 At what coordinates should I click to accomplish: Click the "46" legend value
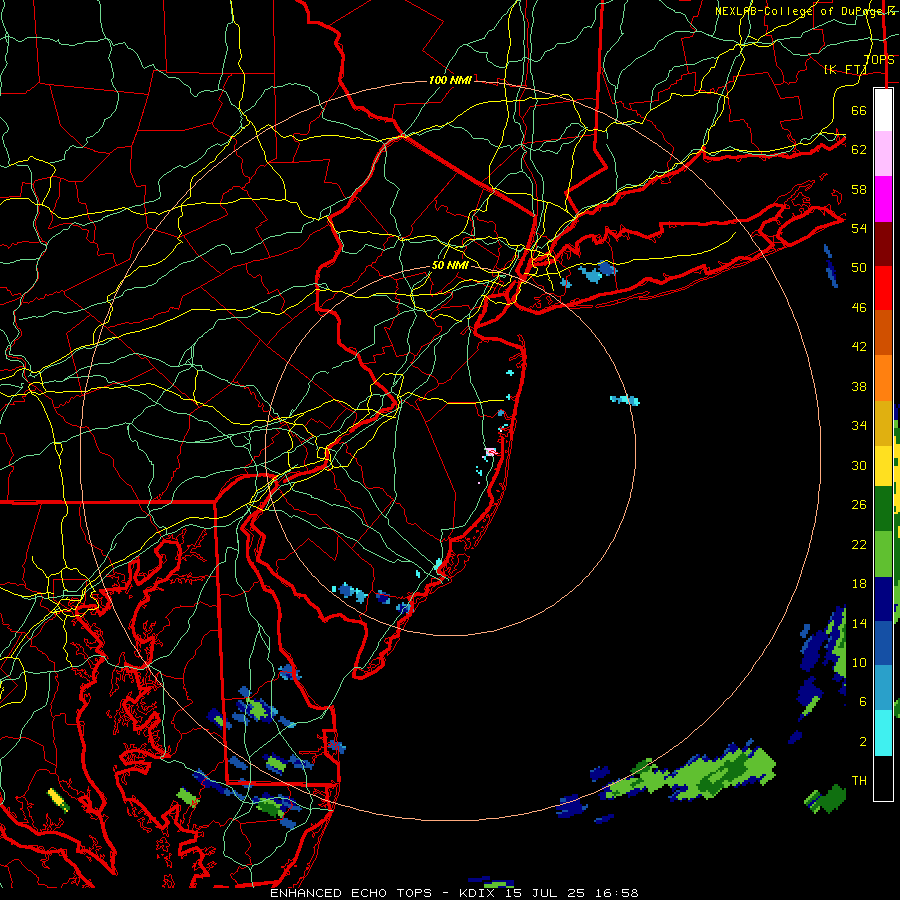(x=859, y=307)
